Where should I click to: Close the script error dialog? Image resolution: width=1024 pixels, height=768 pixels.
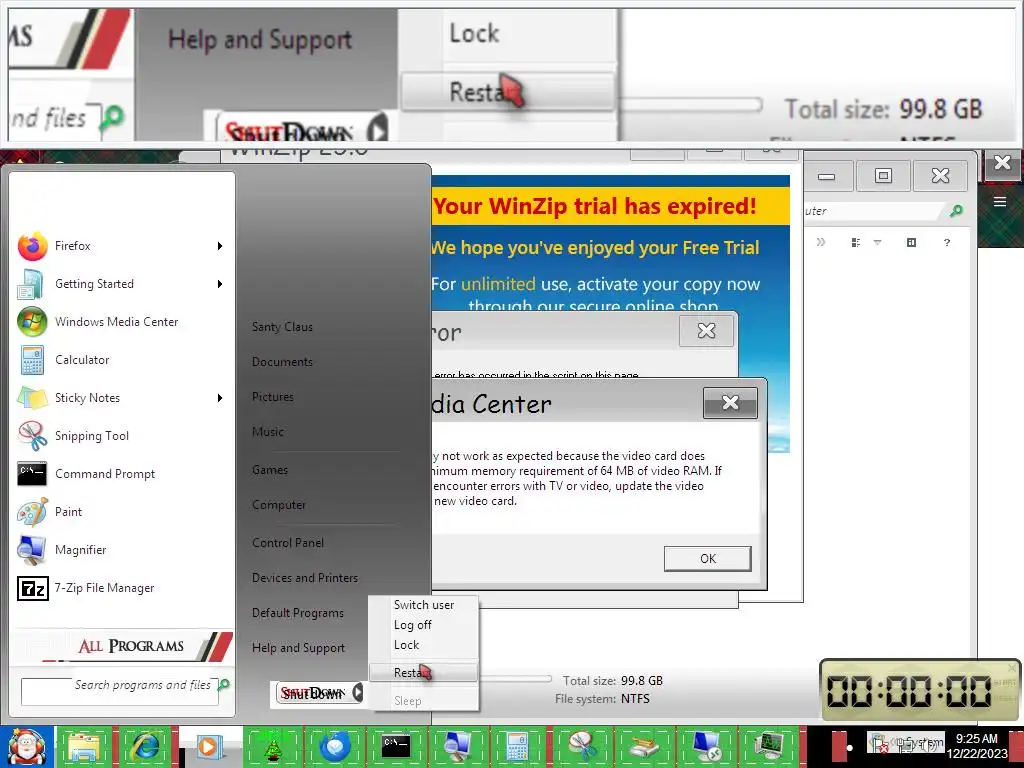point(706,330)
